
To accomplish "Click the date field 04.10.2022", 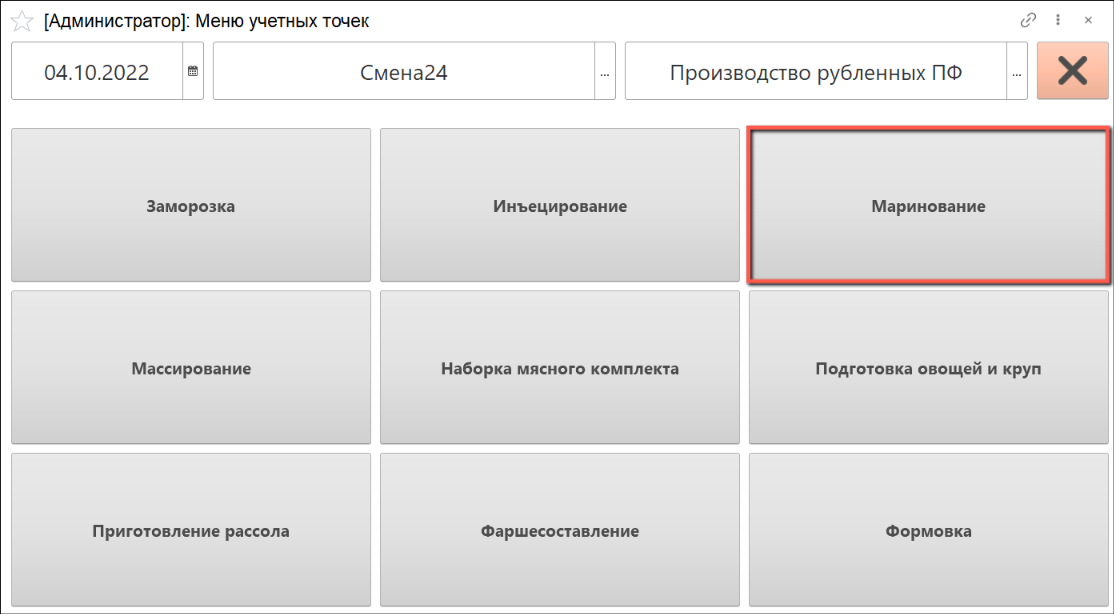I will click(x=97, y=72).
